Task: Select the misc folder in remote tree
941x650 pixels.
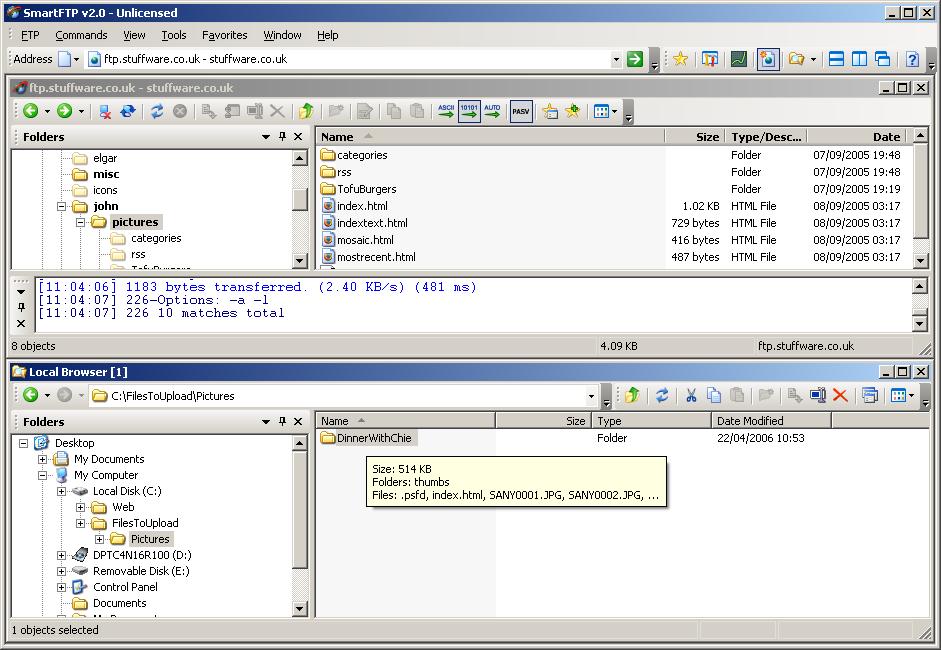Action: (x=106, y=174)
